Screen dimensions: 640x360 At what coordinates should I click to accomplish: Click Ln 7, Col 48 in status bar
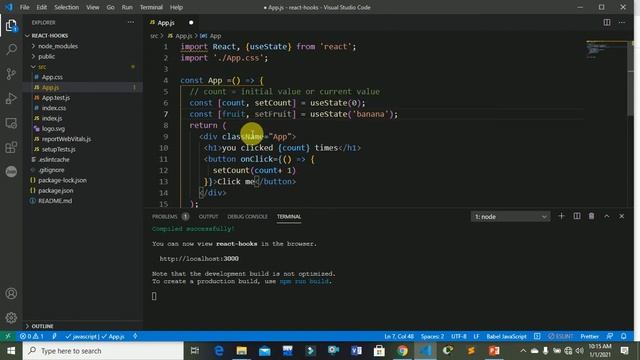tap(399, 336)
